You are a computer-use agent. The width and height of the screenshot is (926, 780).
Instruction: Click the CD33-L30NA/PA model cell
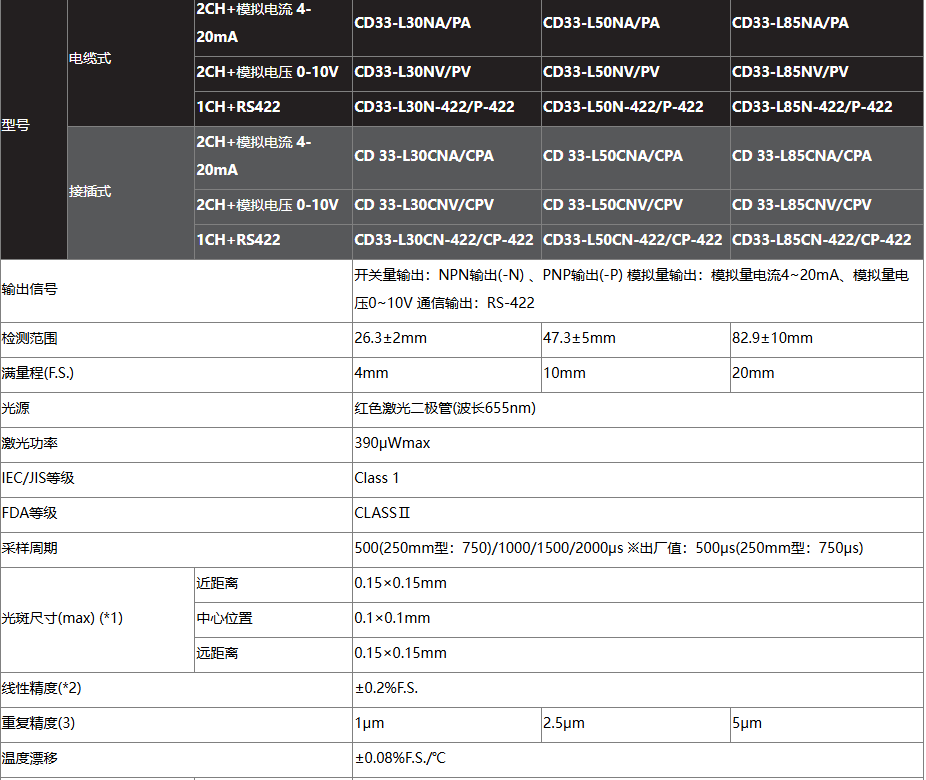(411, 22)
